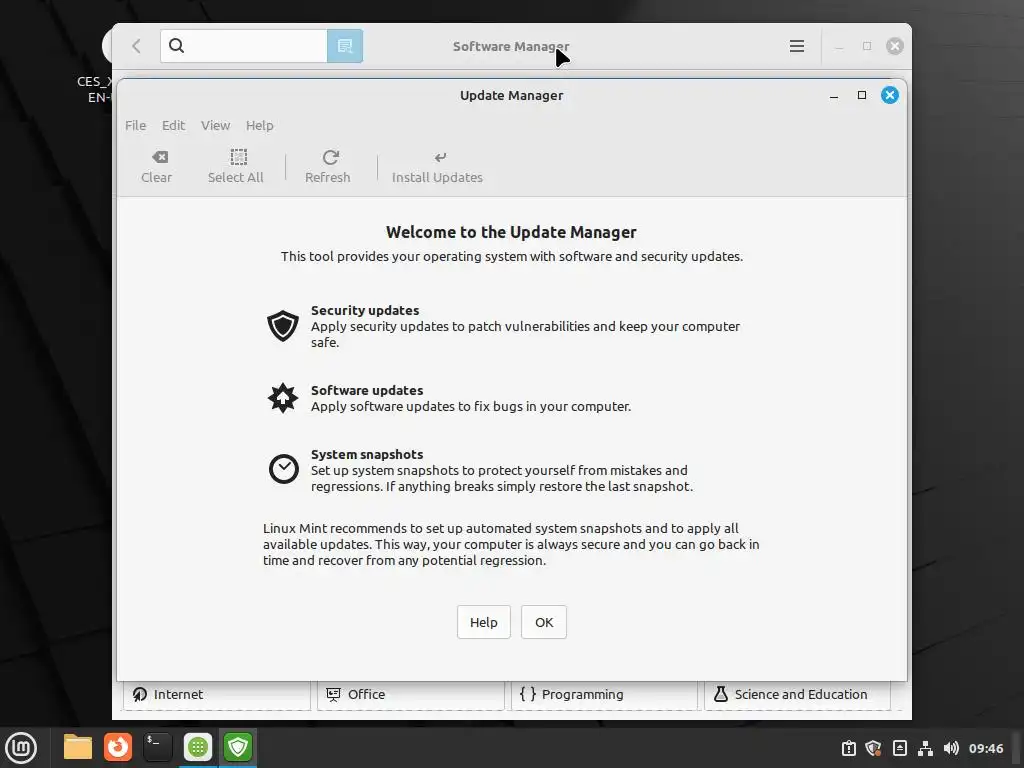Click the volume speaker tray icon
Image resolution: width=1024 pixels, height=768 pixels.
[951, 748]
